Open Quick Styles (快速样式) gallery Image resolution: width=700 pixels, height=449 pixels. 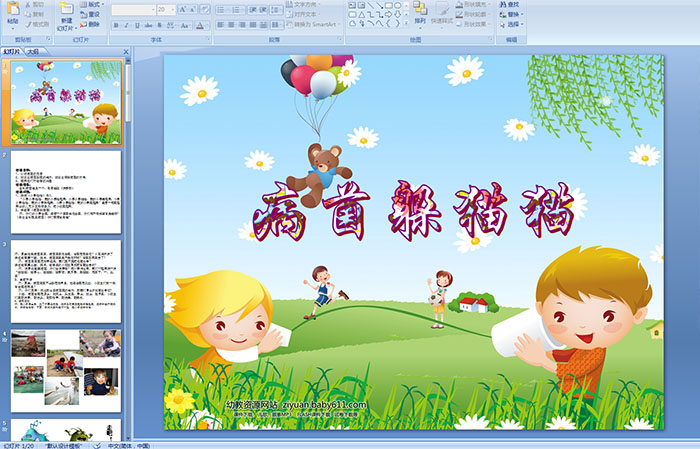coord(442,14)
